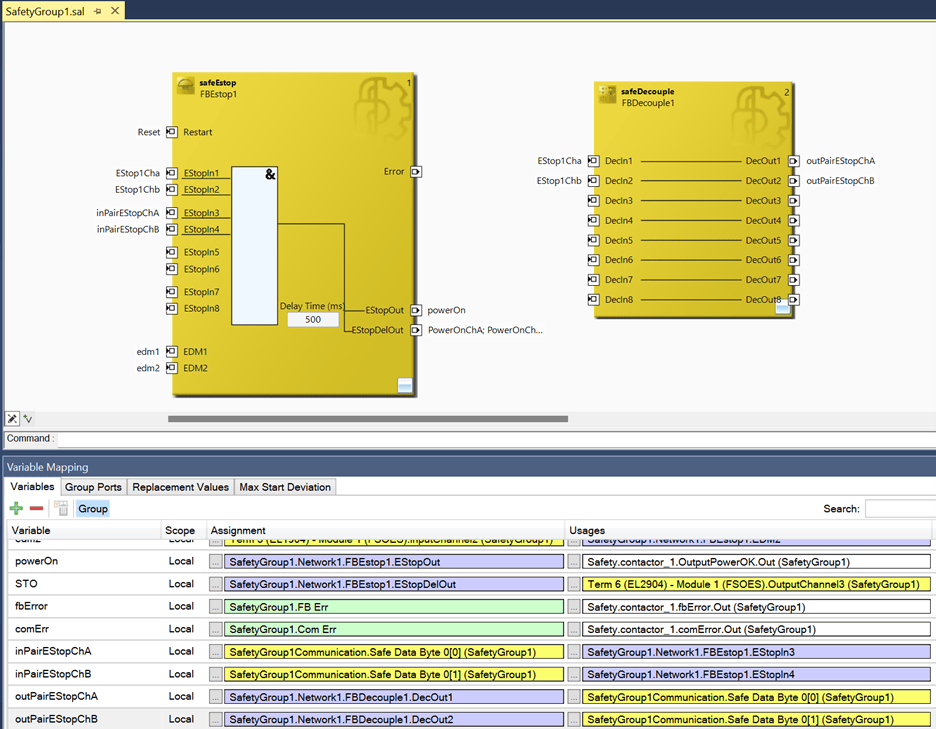Open the Replacement Values tab
Image resolution: width=936 pixels, height=729 pixels.
180,487
